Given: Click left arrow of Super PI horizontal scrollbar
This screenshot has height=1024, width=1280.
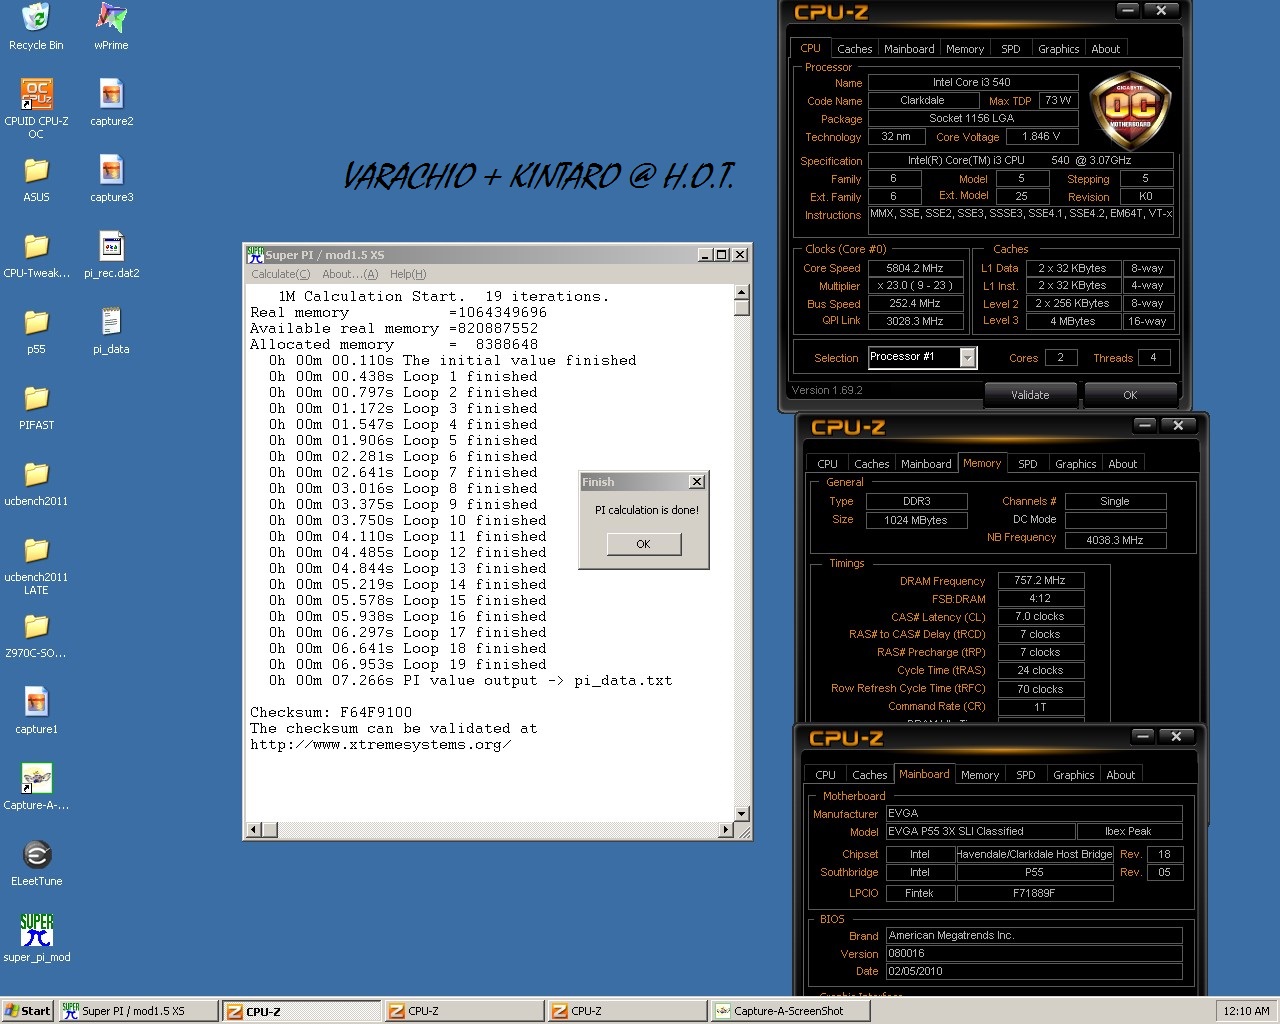Looking at the screenshot, I should (x=254, y=829).
